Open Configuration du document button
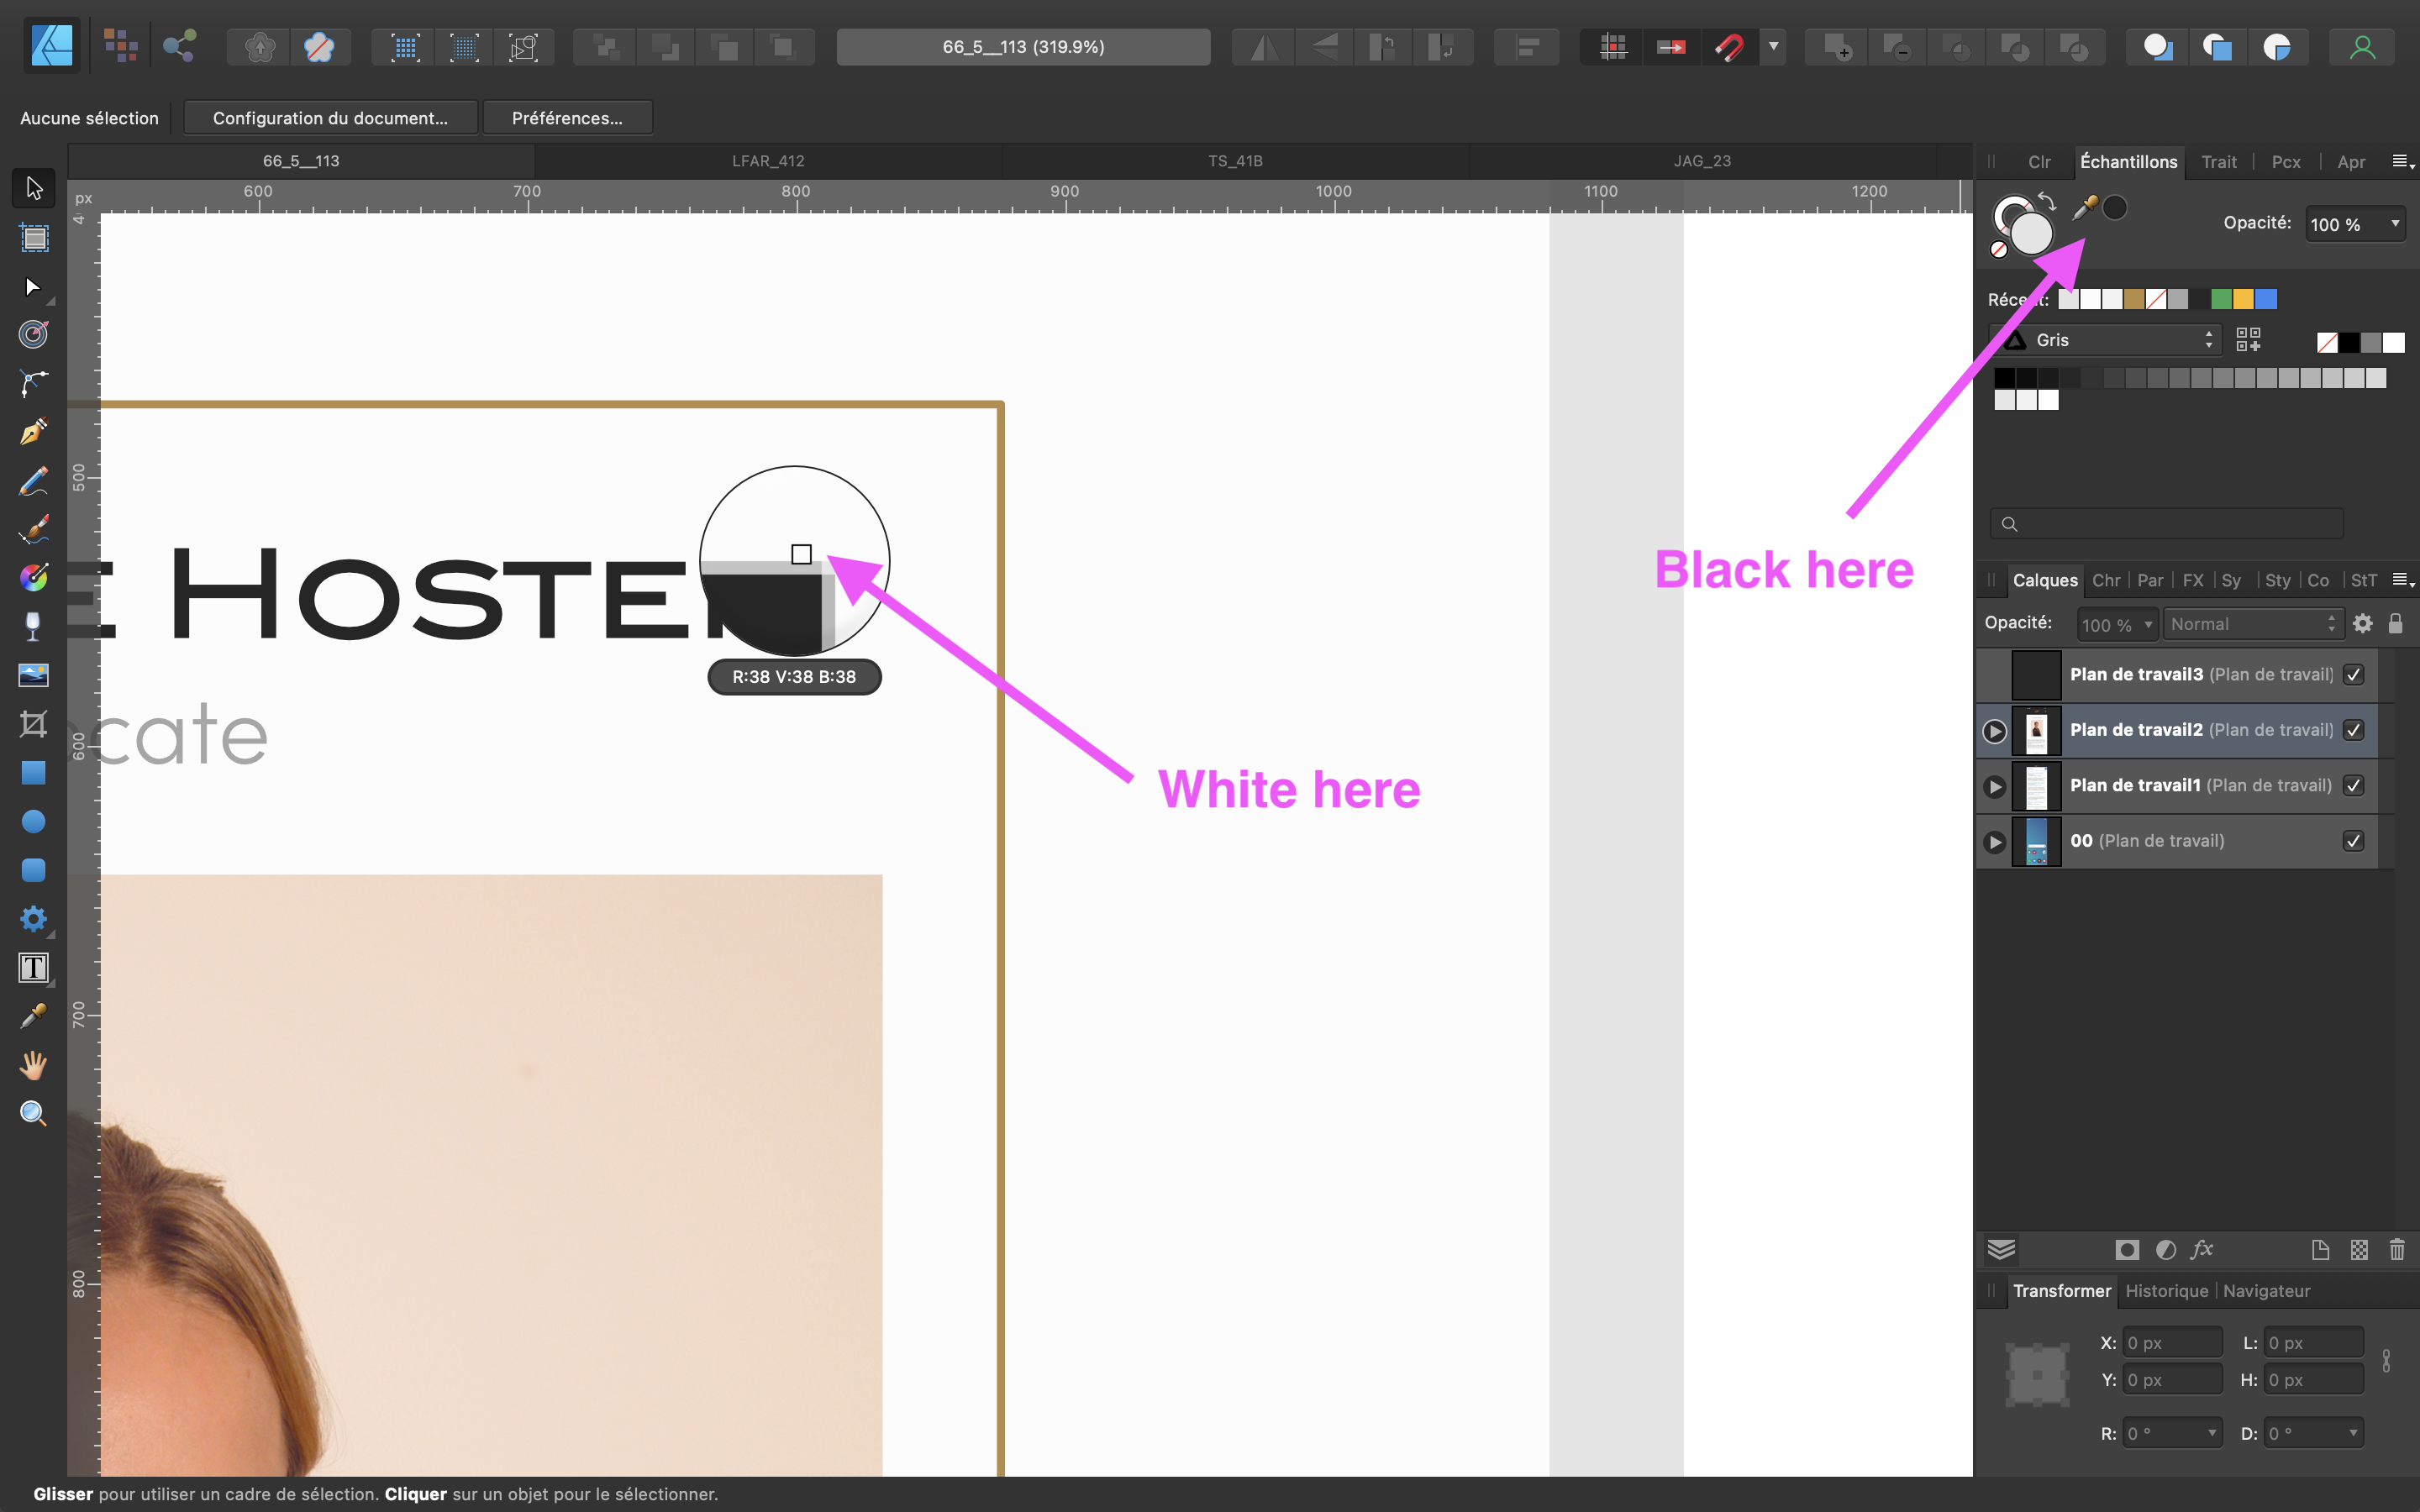2420x1512 pixels. tap(330, 118)
